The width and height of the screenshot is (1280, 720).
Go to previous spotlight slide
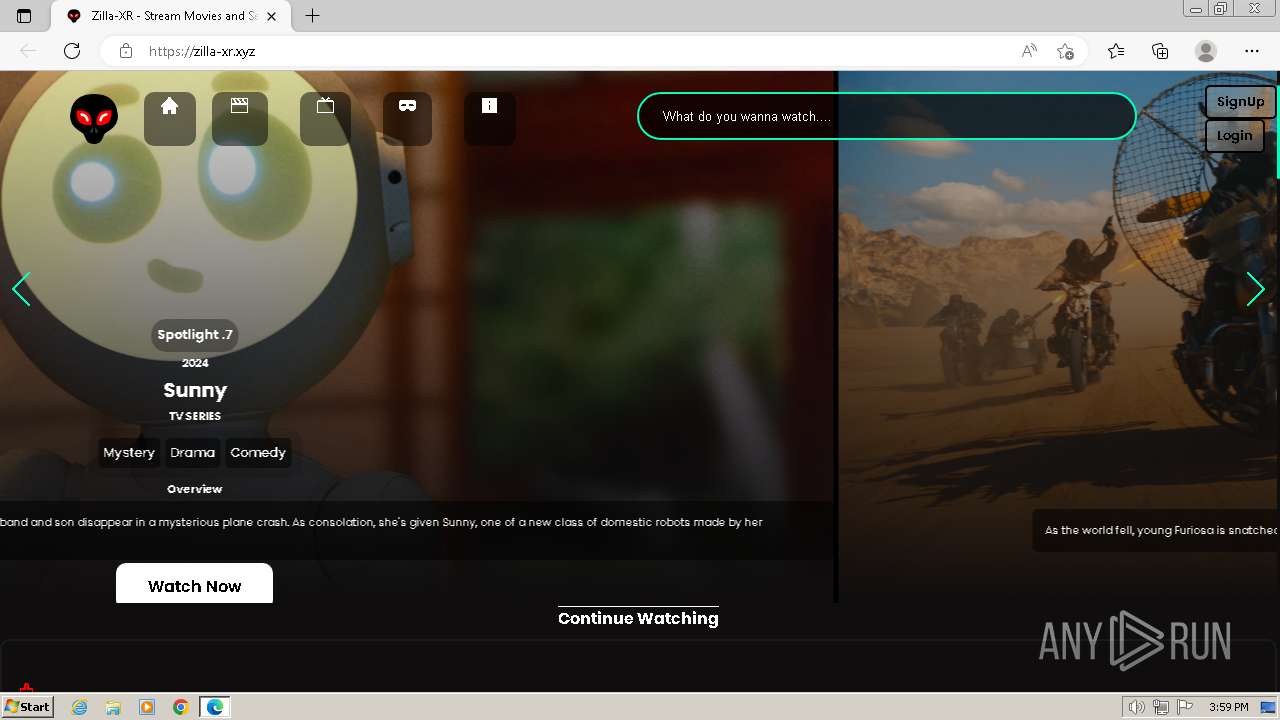click(x=21, y=289)
